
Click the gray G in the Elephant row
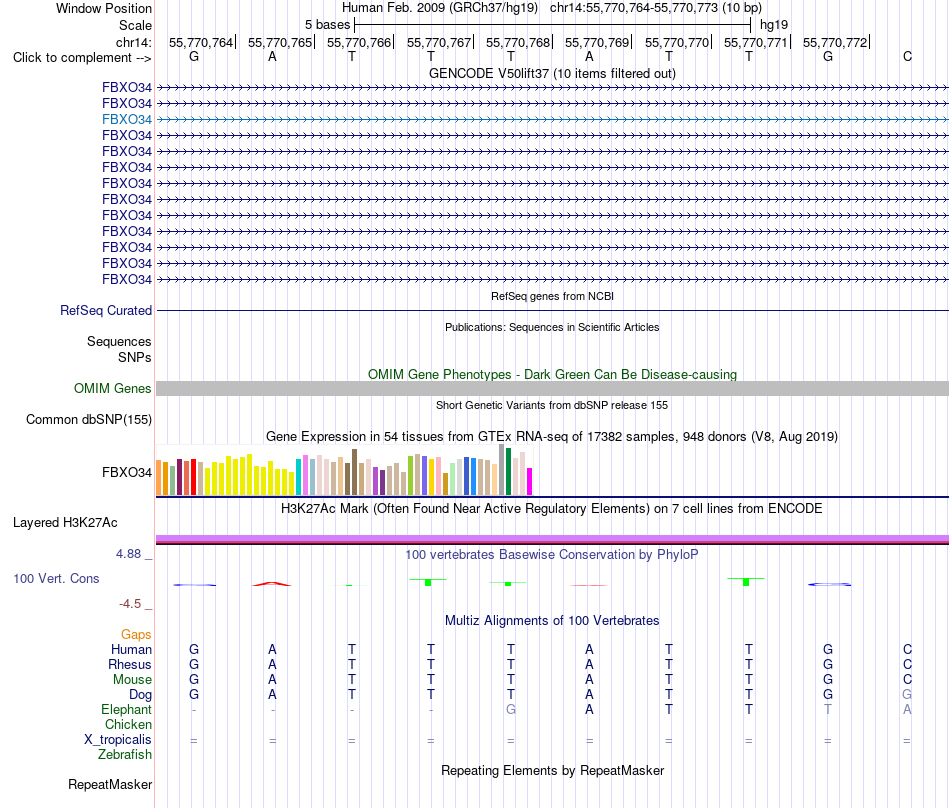pos(511,709)
